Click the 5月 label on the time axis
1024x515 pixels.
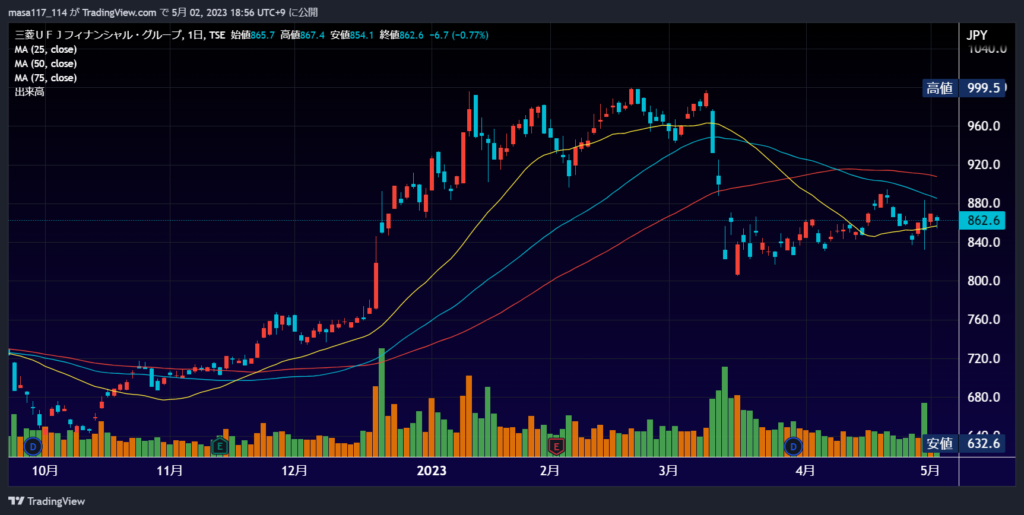pos(930,471)
